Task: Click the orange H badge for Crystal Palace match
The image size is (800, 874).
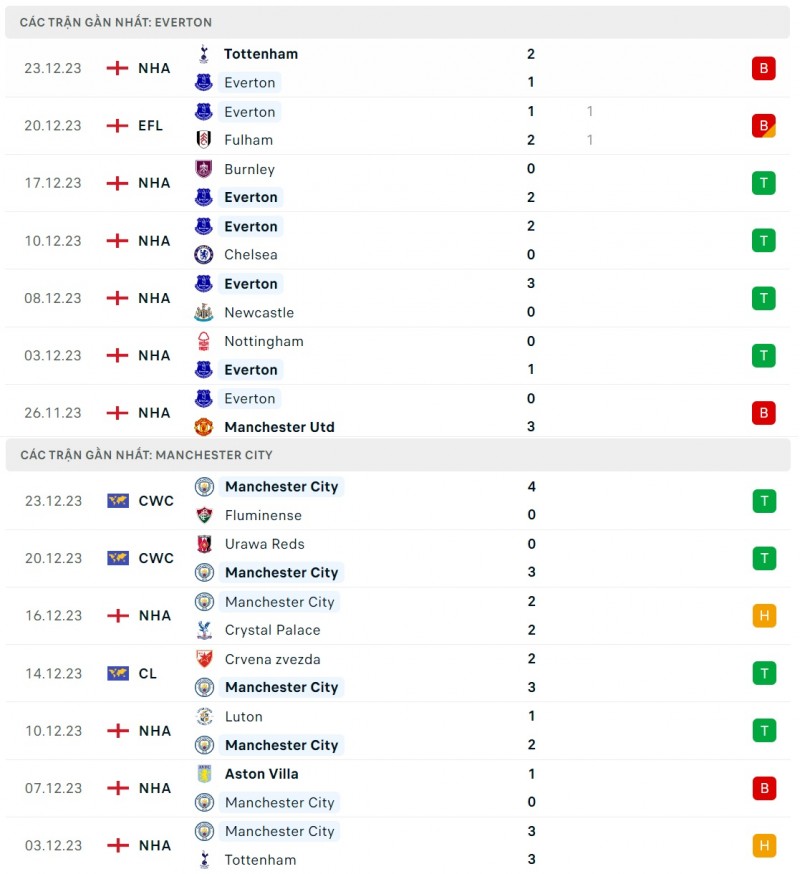Action: coord(764,616)
